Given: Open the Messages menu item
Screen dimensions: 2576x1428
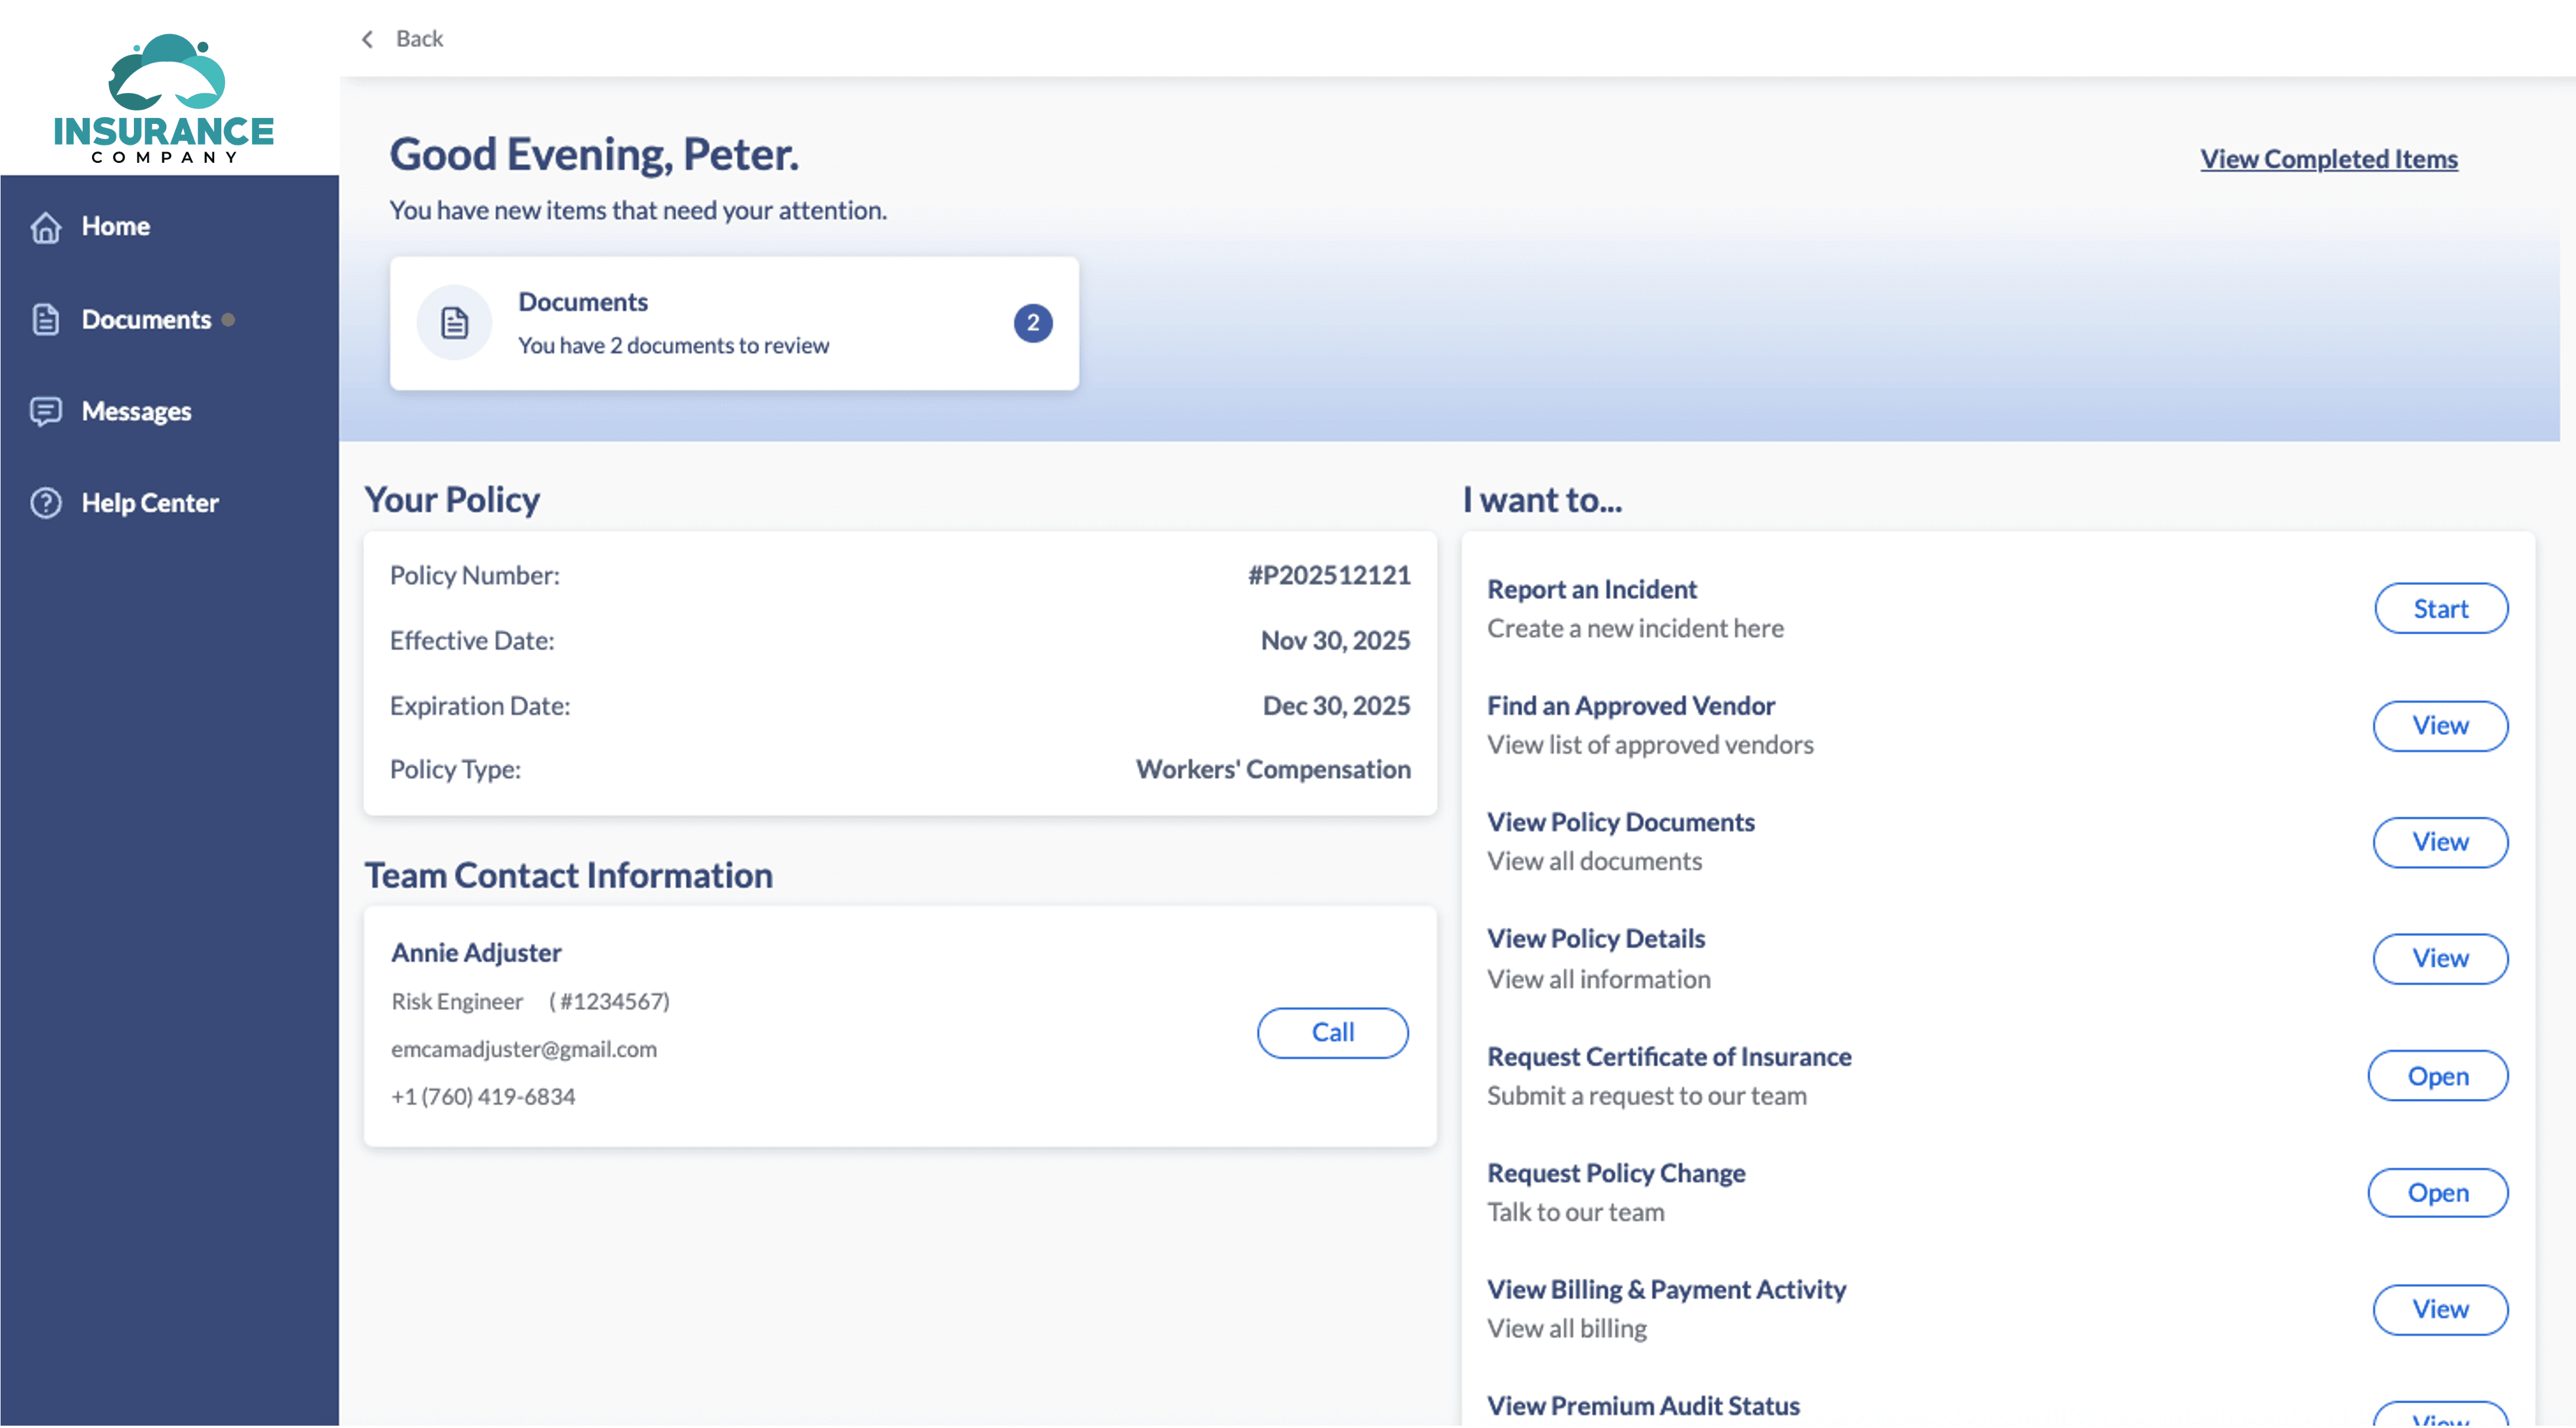Looking at the screenshot, I should (136, 411).
